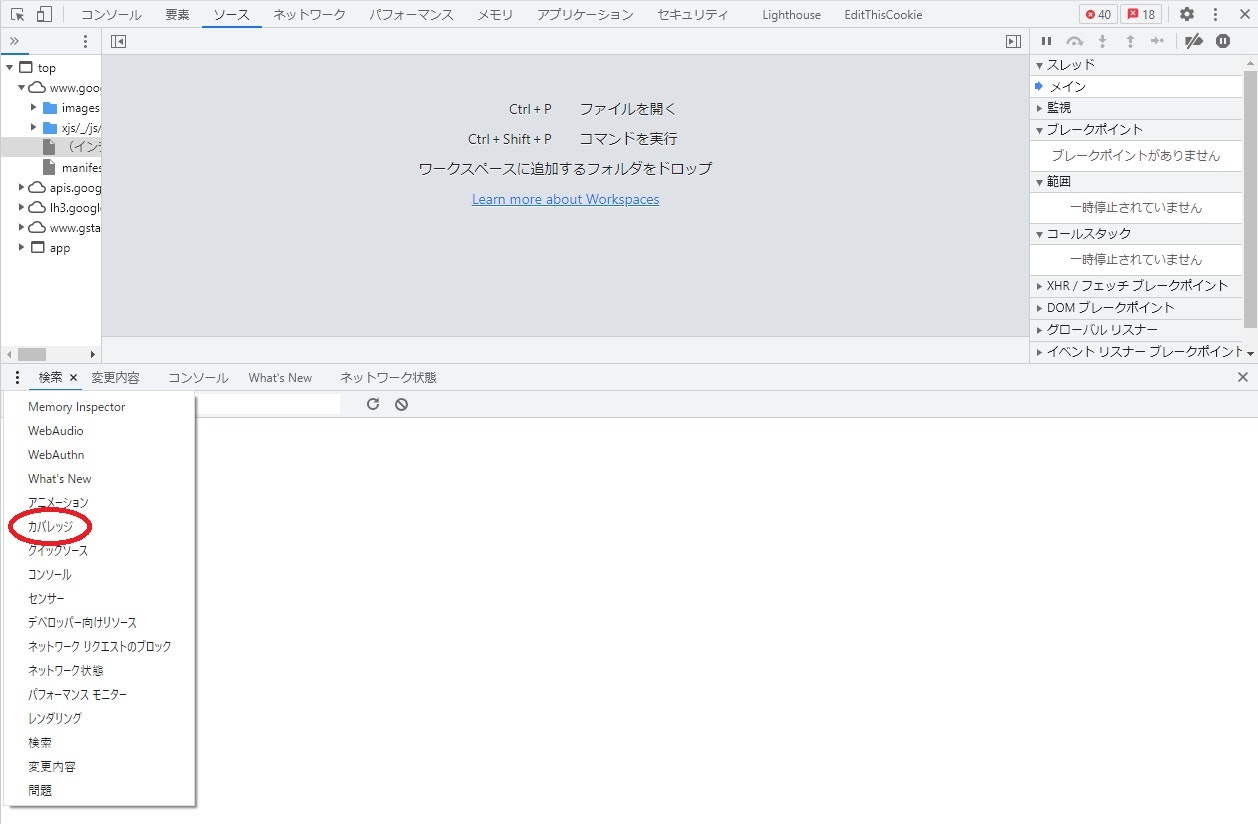The width and height of the screenshot is (1258, 824).
Task: Click the clear search results icon
Action: tap(401, 404)
